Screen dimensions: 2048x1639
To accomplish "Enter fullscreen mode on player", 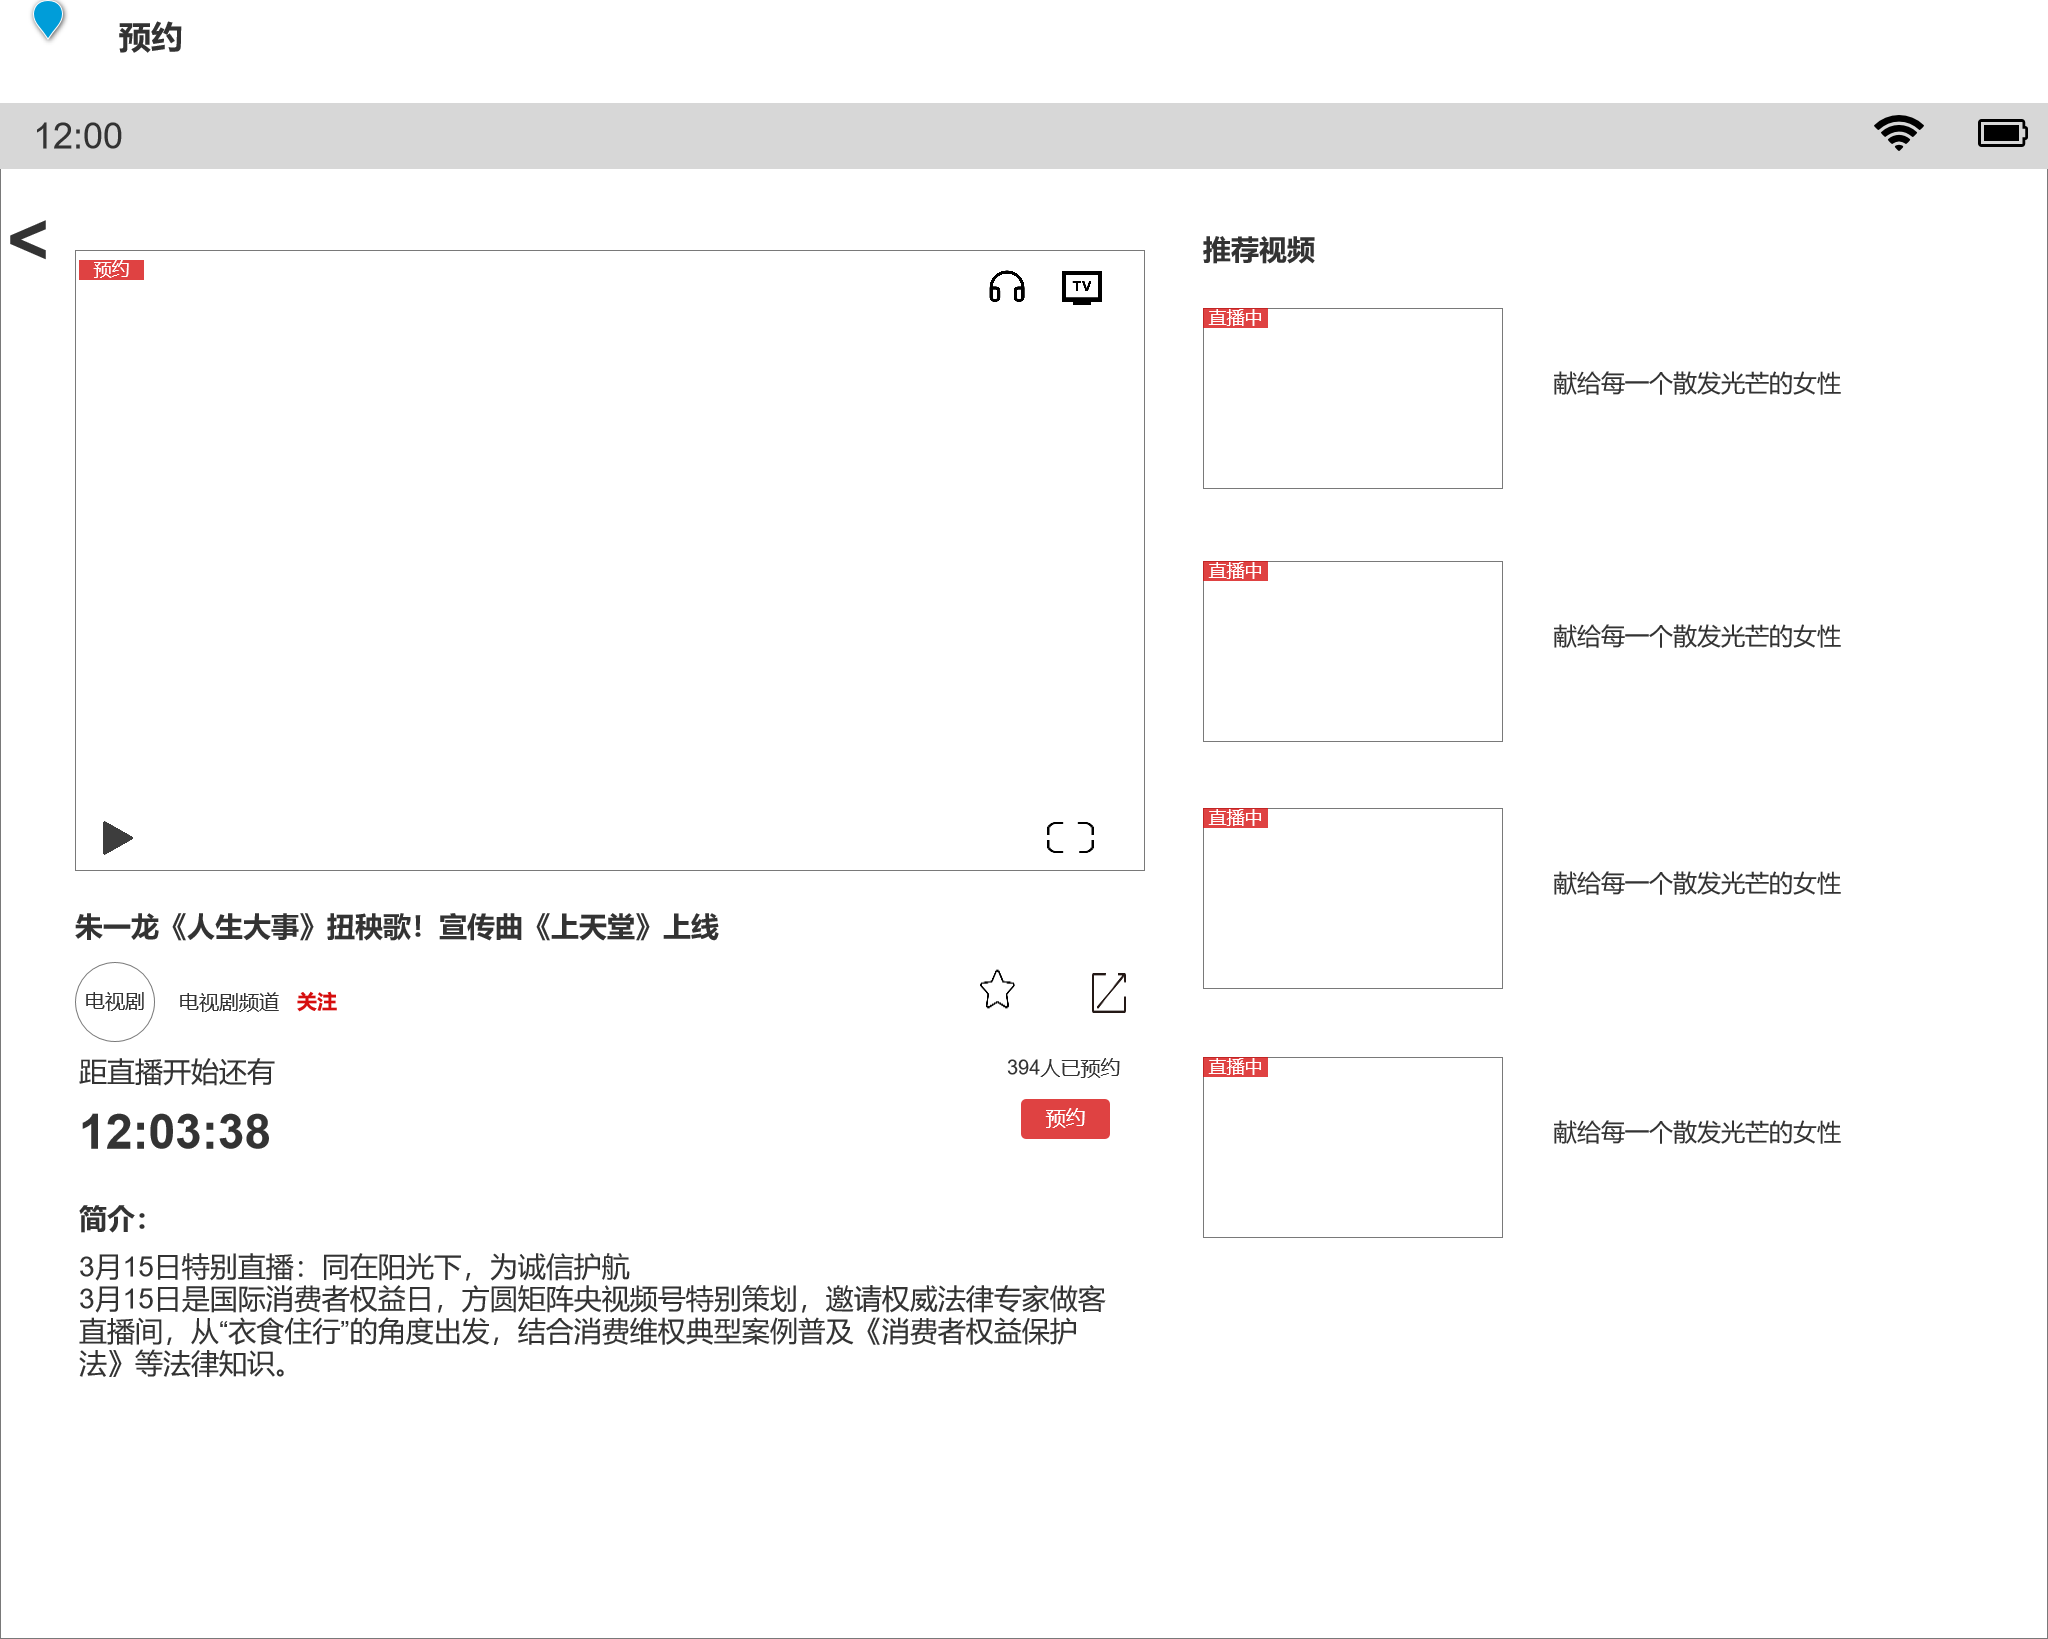I will pos(1070,837).
